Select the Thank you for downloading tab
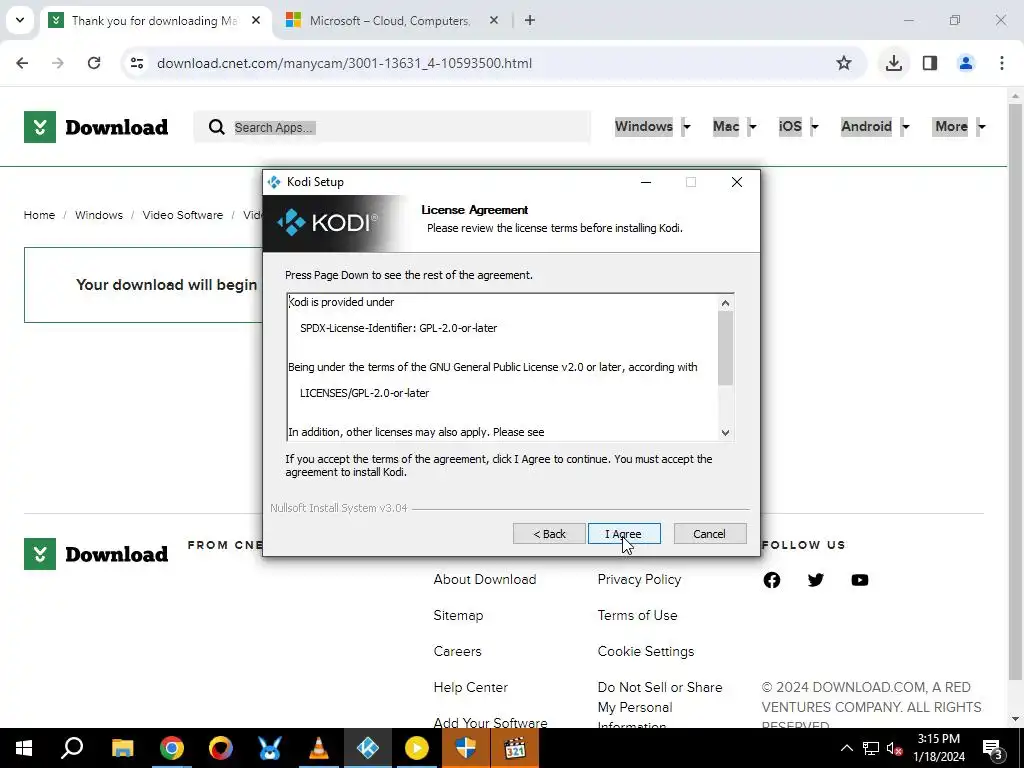 pos(154,21)
